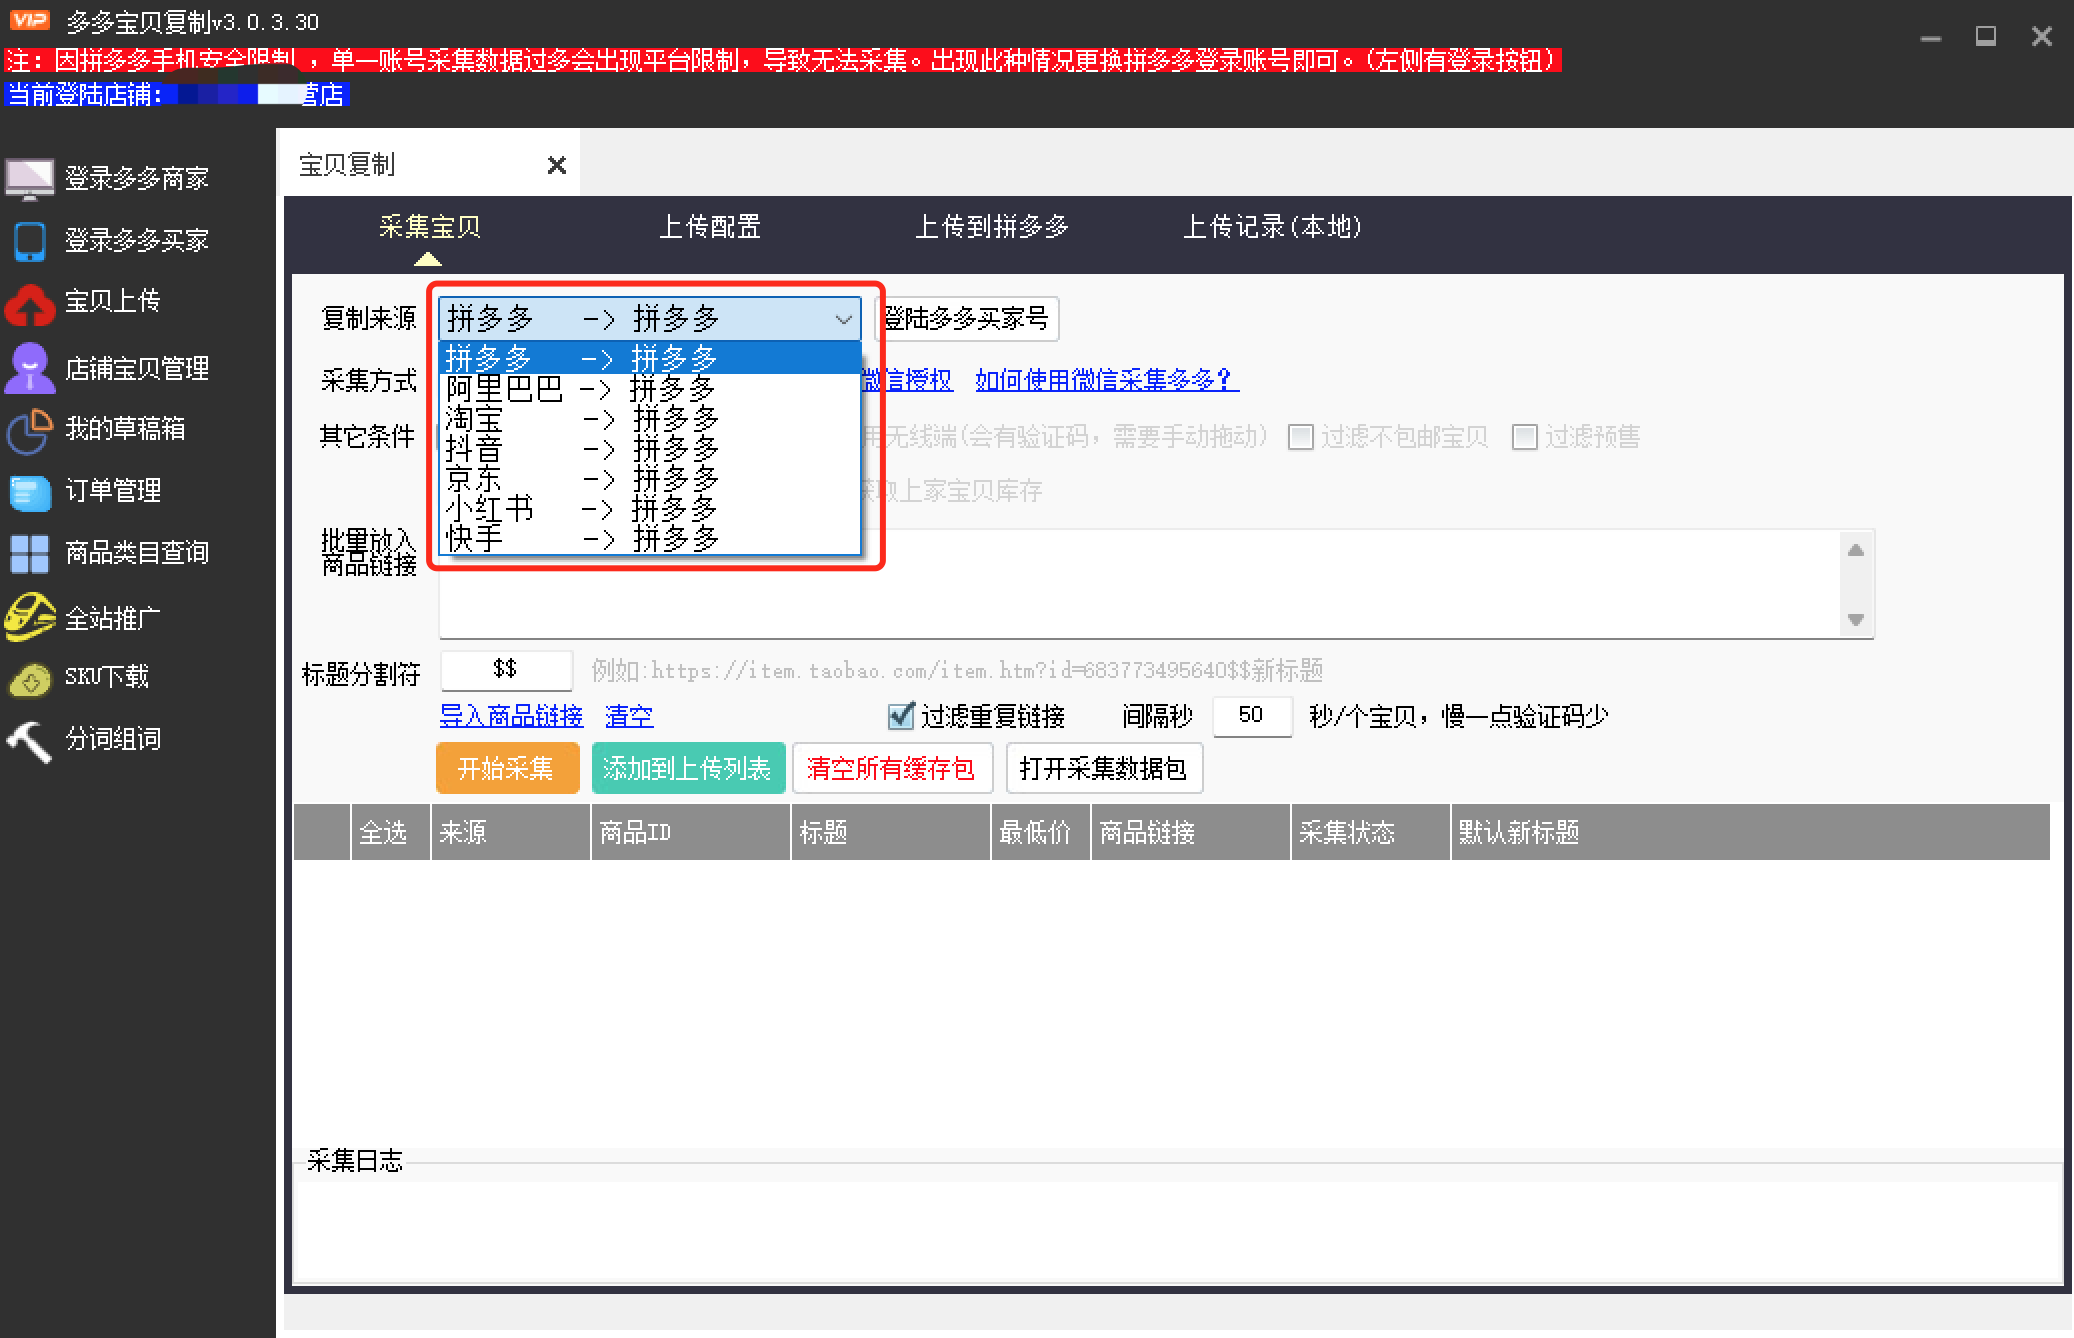Switch to the 上传配置 tab

tap(709, 227)
